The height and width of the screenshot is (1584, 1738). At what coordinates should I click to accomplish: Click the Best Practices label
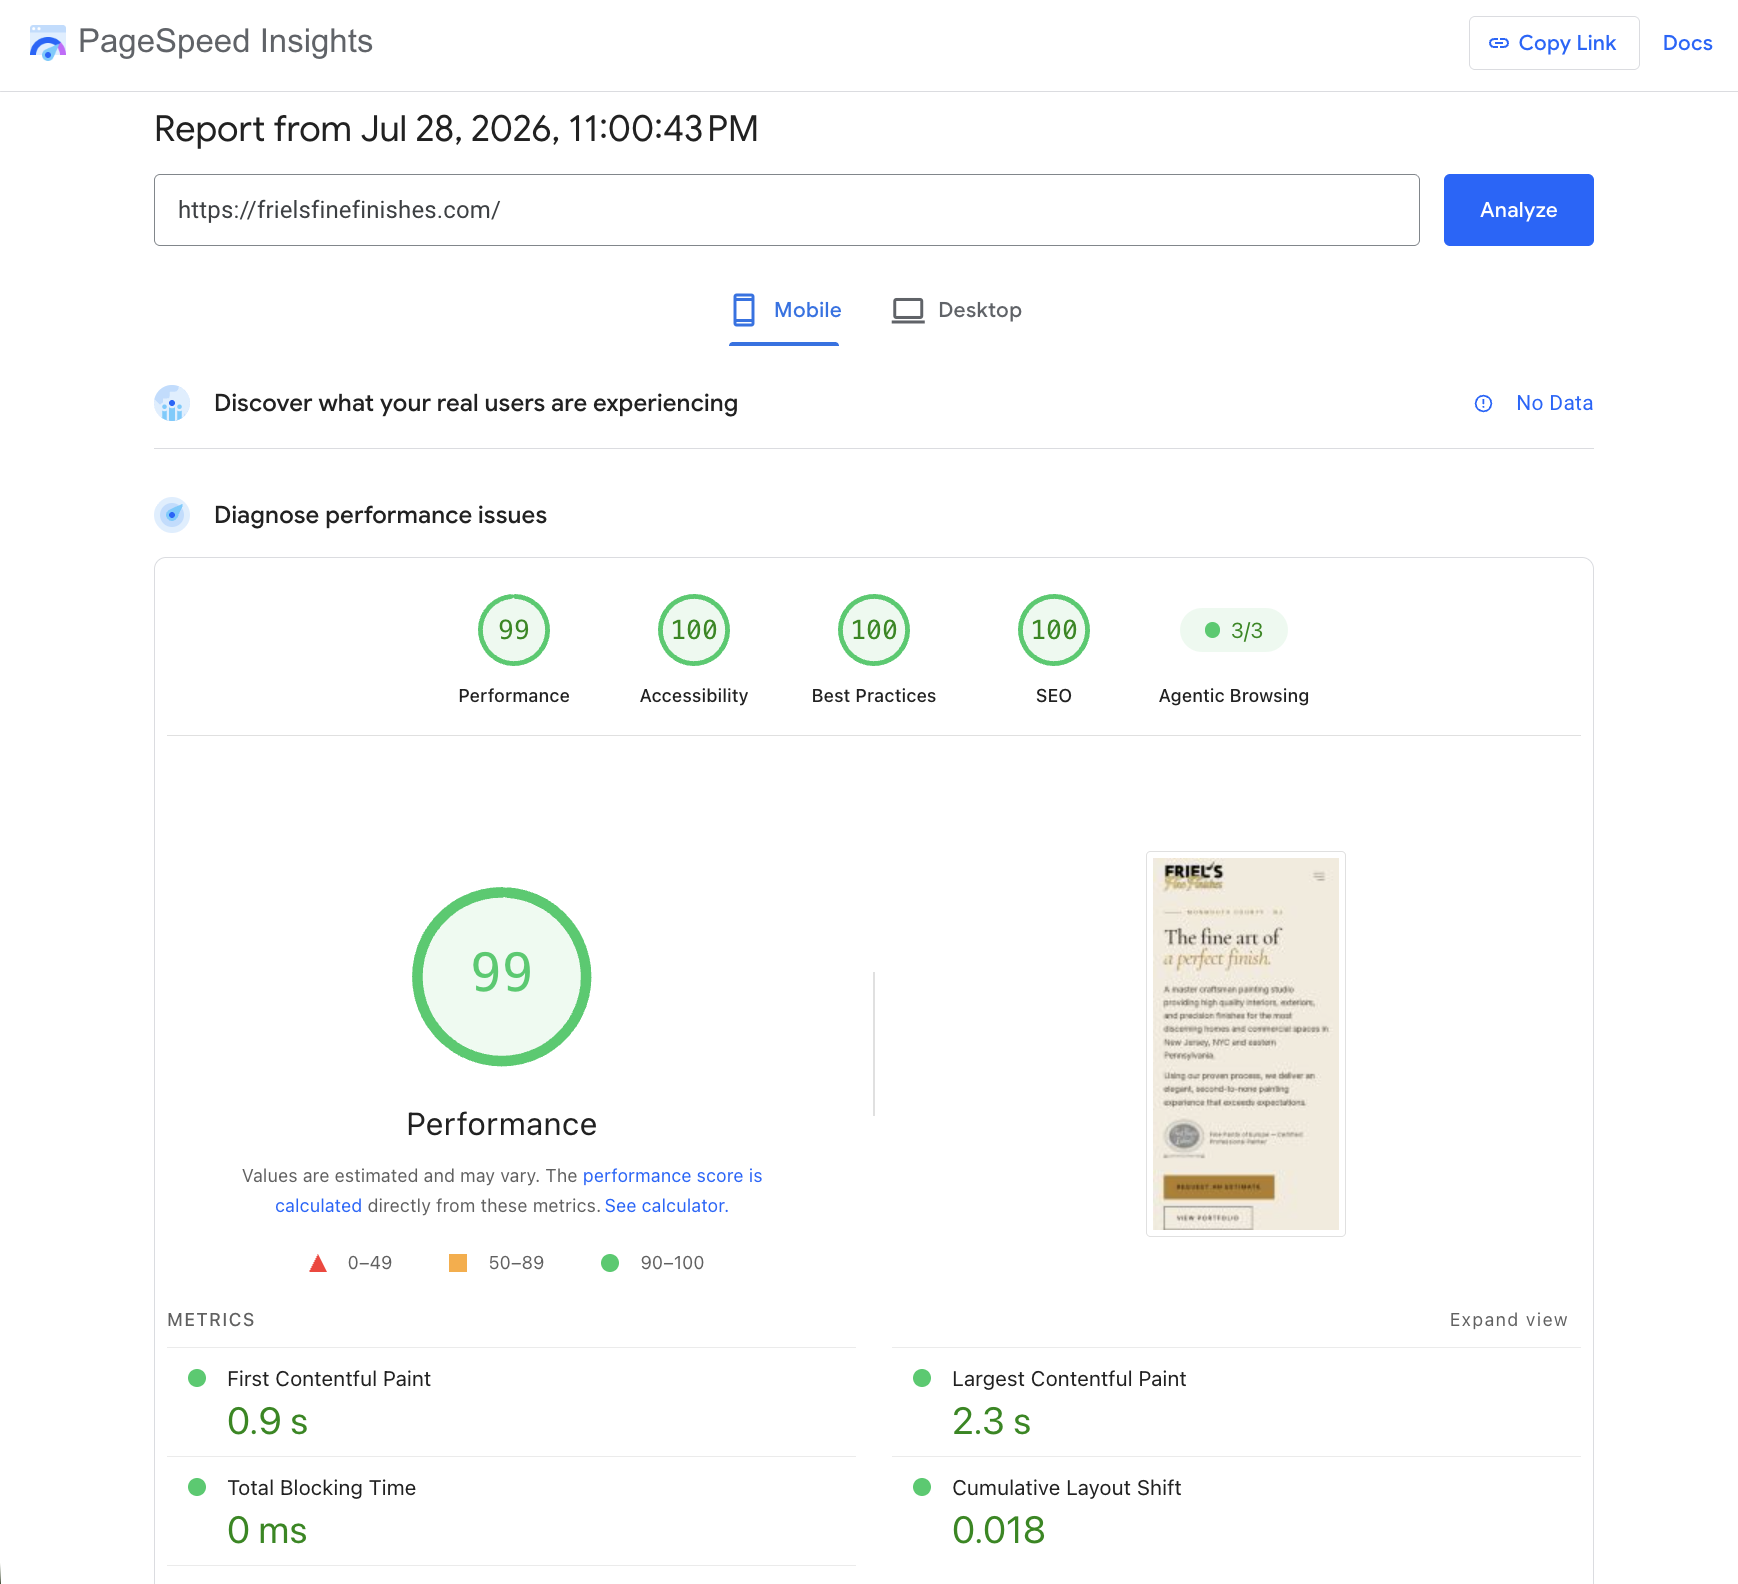pos(874,696)
